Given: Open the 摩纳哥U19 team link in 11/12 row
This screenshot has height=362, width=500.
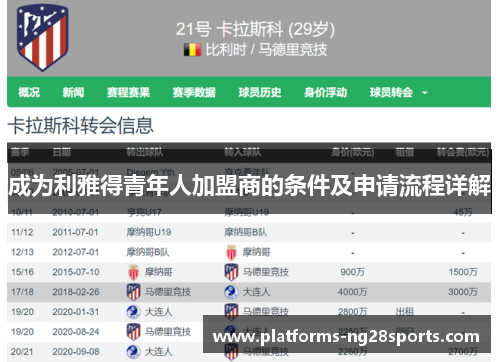Looking at the screenshot, I should tap(149, 232).
